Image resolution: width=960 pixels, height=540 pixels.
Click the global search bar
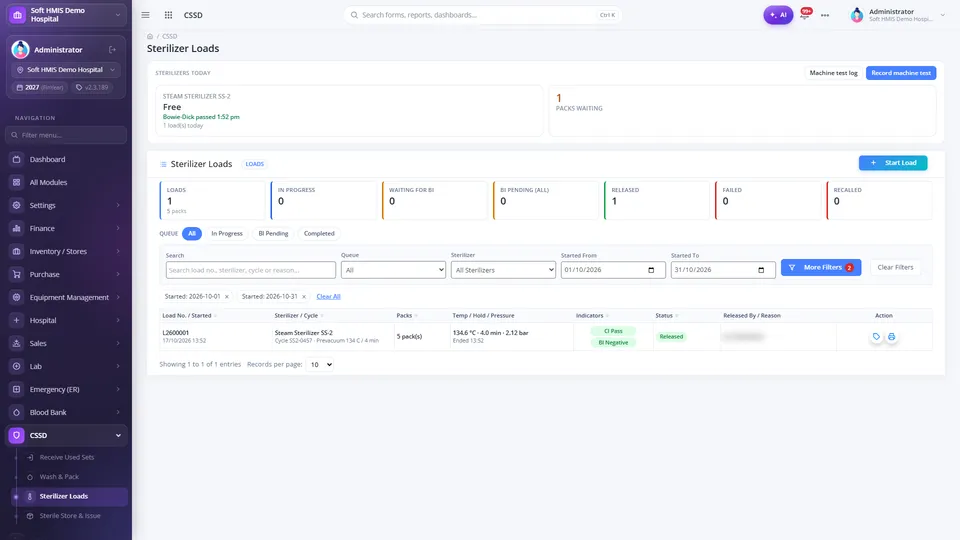tap(482, 15)
